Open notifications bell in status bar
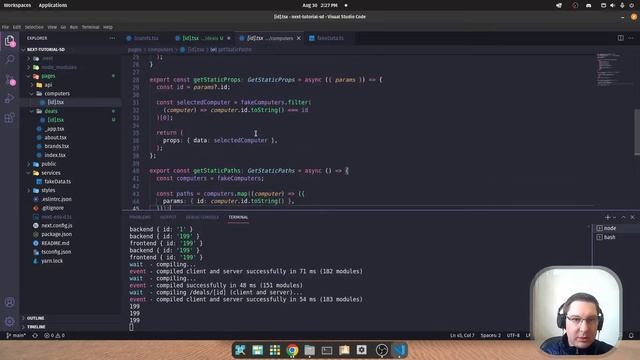Screen dimensions: 640x360 coord(631,336)
